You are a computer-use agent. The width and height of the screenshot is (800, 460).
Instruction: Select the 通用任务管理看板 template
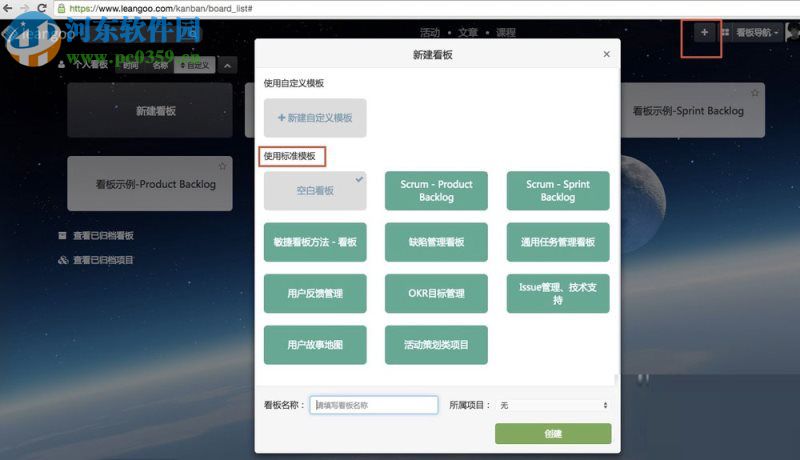(558, 242)
